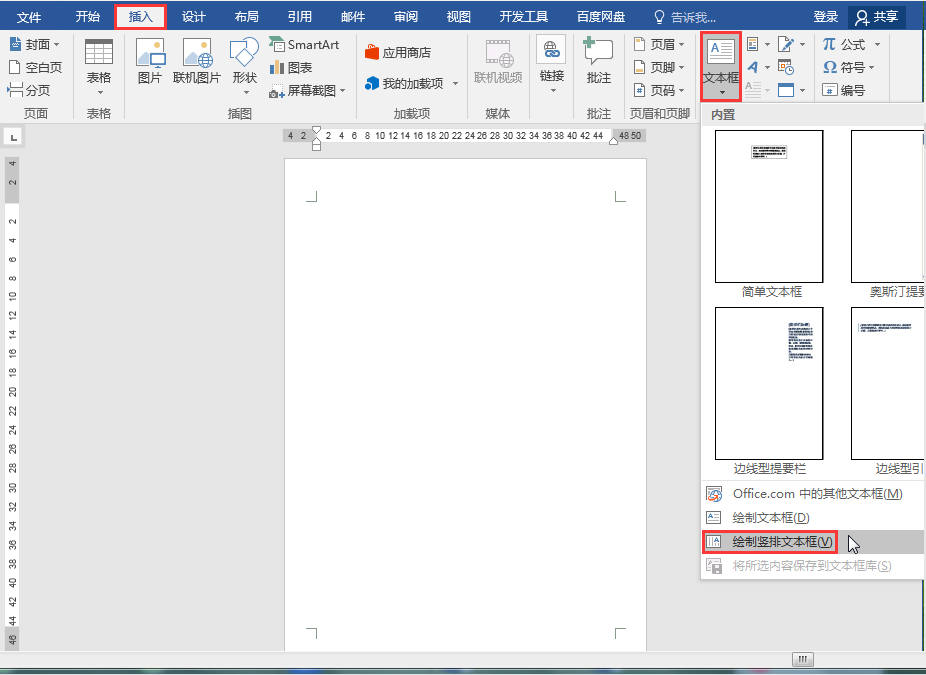Image resolution: width=926 pixels, height=675 pixels.
Task: Switch to the Home (开始) tab
Action: click(x=87, y=17)
